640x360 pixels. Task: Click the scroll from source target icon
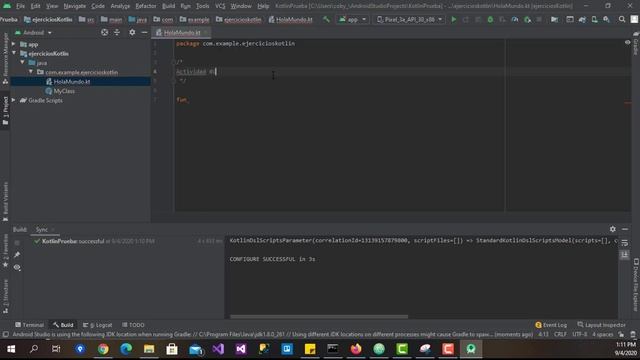tap(104, 32)
